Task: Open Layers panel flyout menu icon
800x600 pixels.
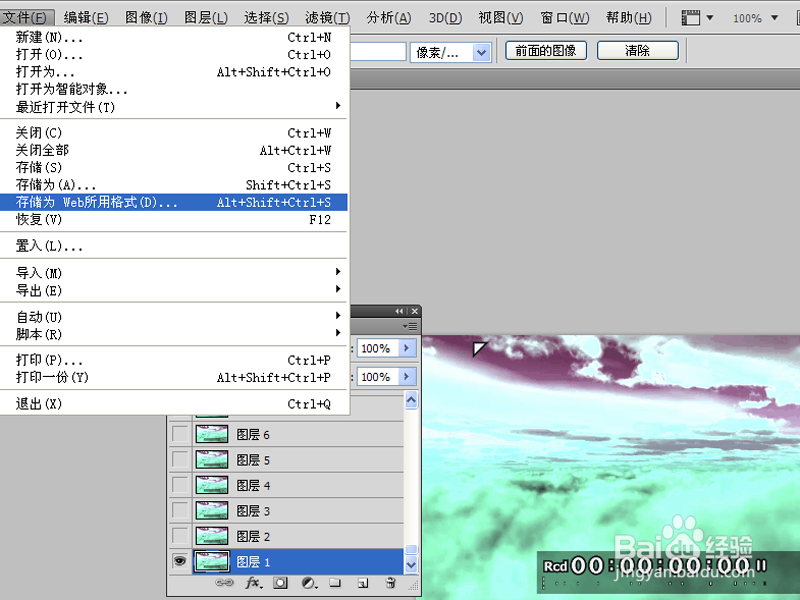Action: point(410,326)
